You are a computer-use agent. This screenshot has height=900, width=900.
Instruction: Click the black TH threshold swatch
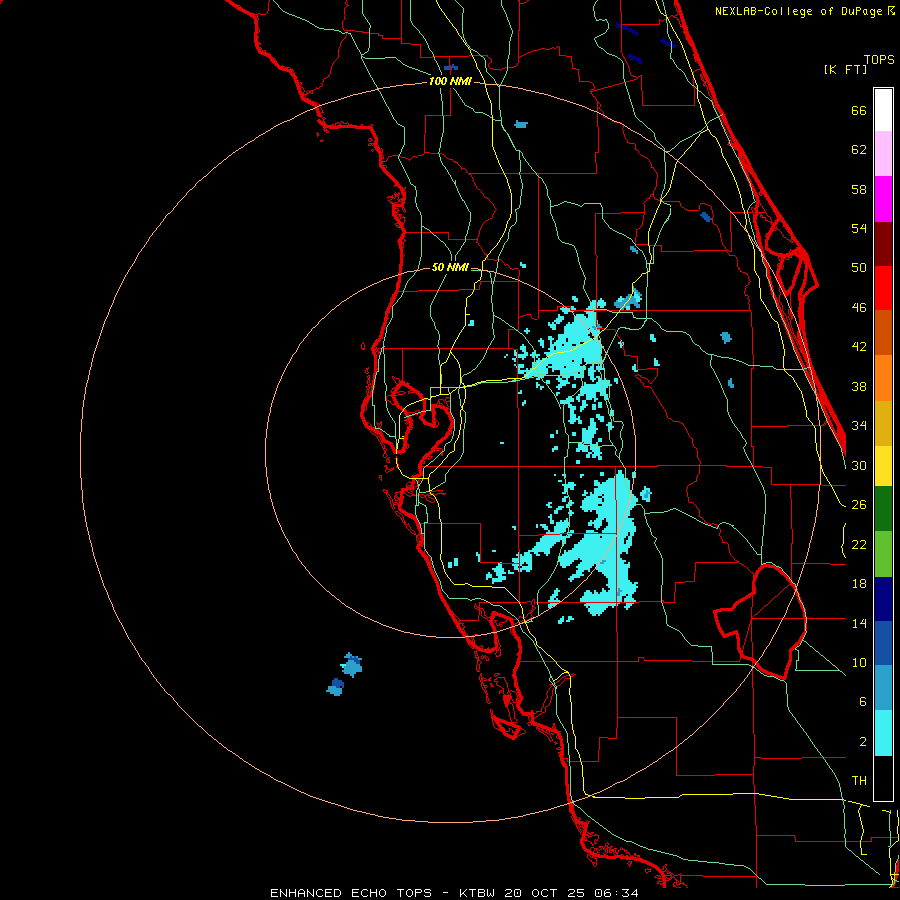coord(883,778)
